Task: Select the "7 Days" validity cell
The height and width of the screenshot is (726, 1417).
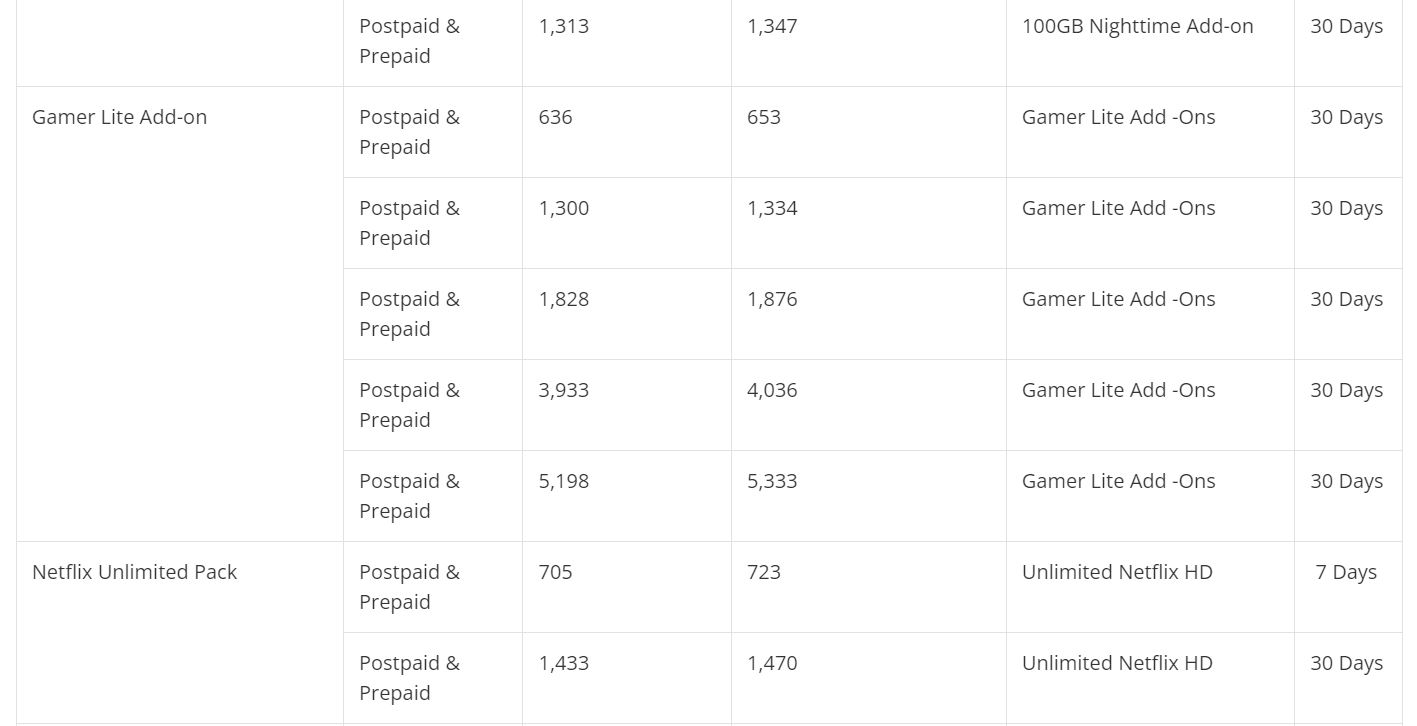Action: click(x=1346, y=572)
